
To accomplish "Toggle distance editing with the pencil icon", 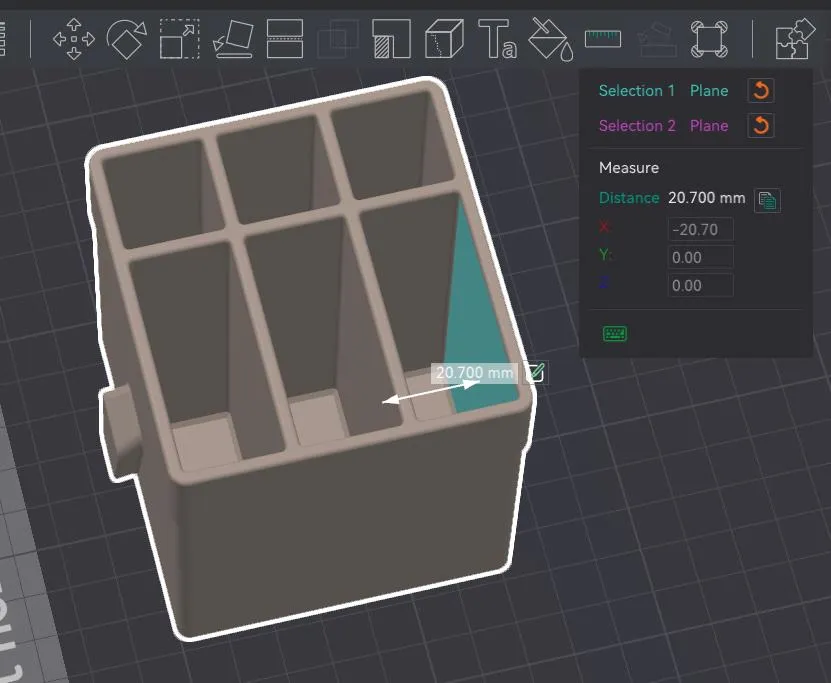I will pos(535,372).
